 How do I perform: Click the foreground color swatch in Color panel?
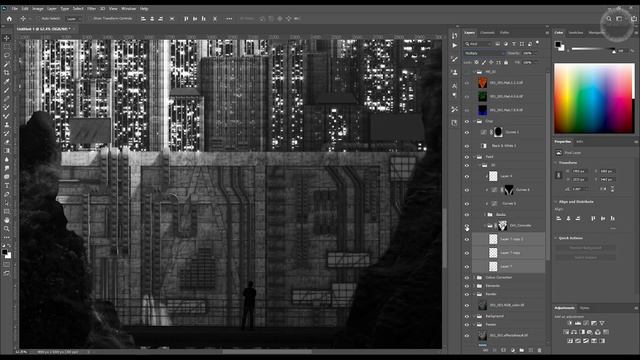click(558, 44)
